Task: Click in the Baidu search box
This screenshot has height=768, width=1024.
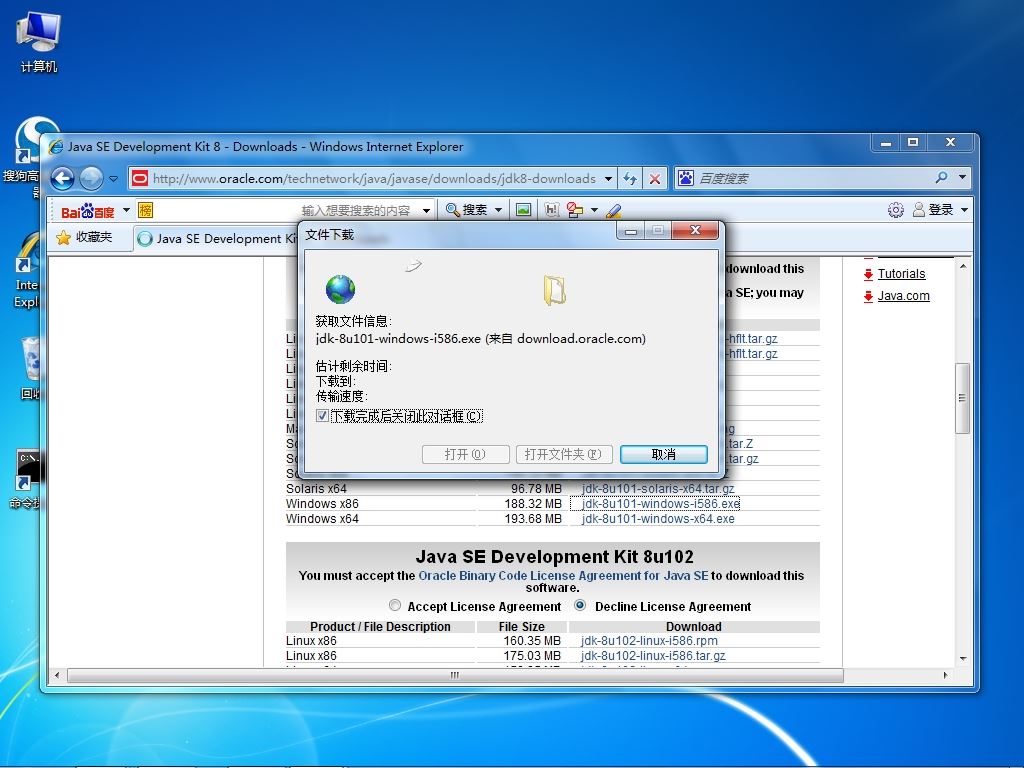Action: click(x=813, y=178)
